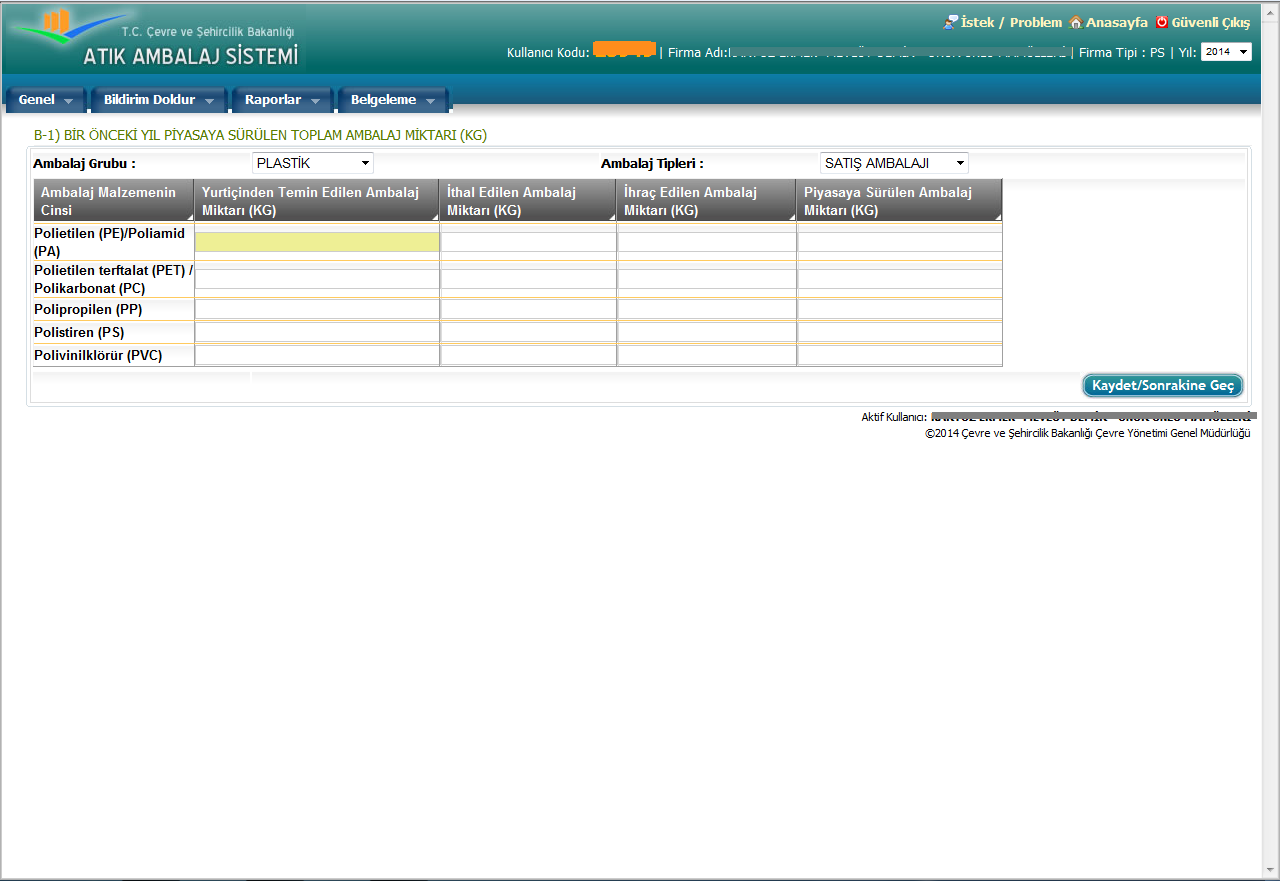Click İthal Edilen field in Polistiren (PS) row
Viewport: 1280px width, 881px height.
coord(528,332)
